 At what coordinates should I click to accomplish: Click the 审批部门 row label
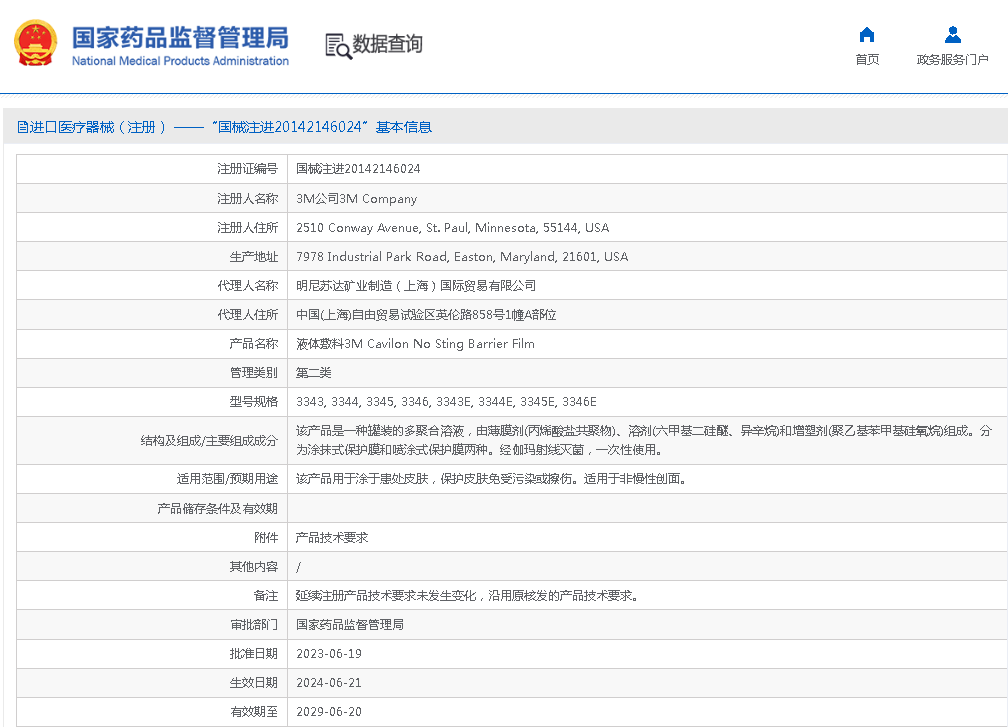(254, 624)
